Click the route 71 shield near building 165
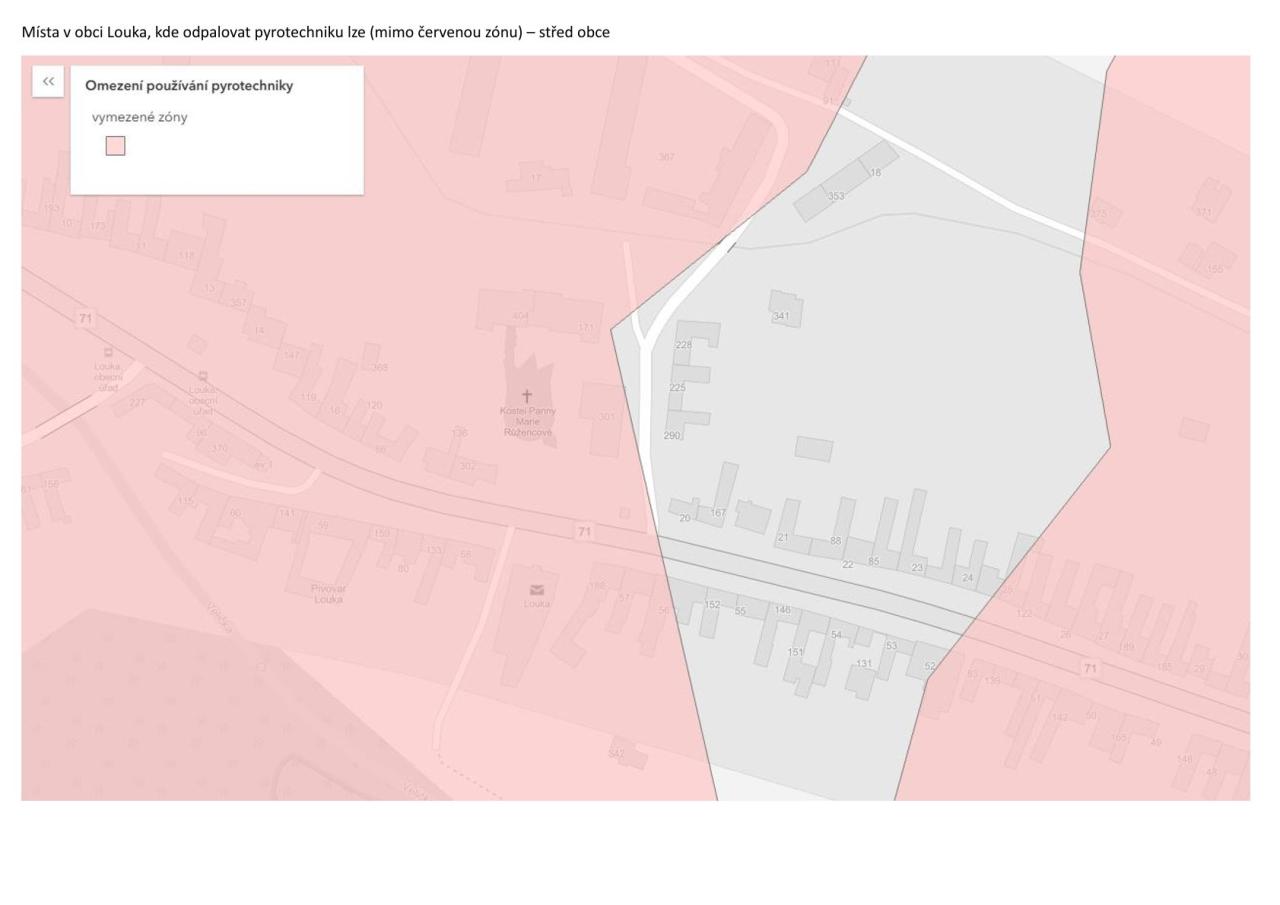The width and height of the screenshot is (1280, 905). pyautogui.click(x=1090, y=668)
